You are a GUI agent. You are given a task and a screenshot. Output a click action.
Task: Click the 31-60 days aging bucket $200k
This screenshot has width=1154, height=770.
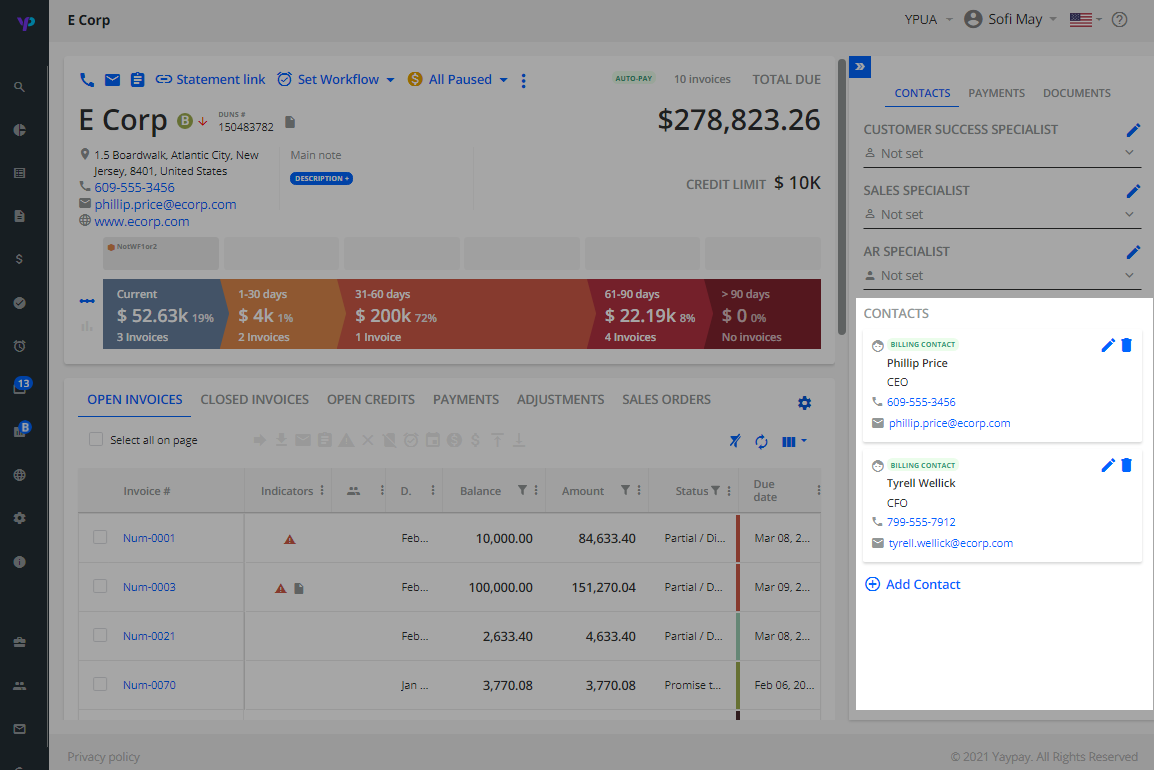(x=467, y=314)
